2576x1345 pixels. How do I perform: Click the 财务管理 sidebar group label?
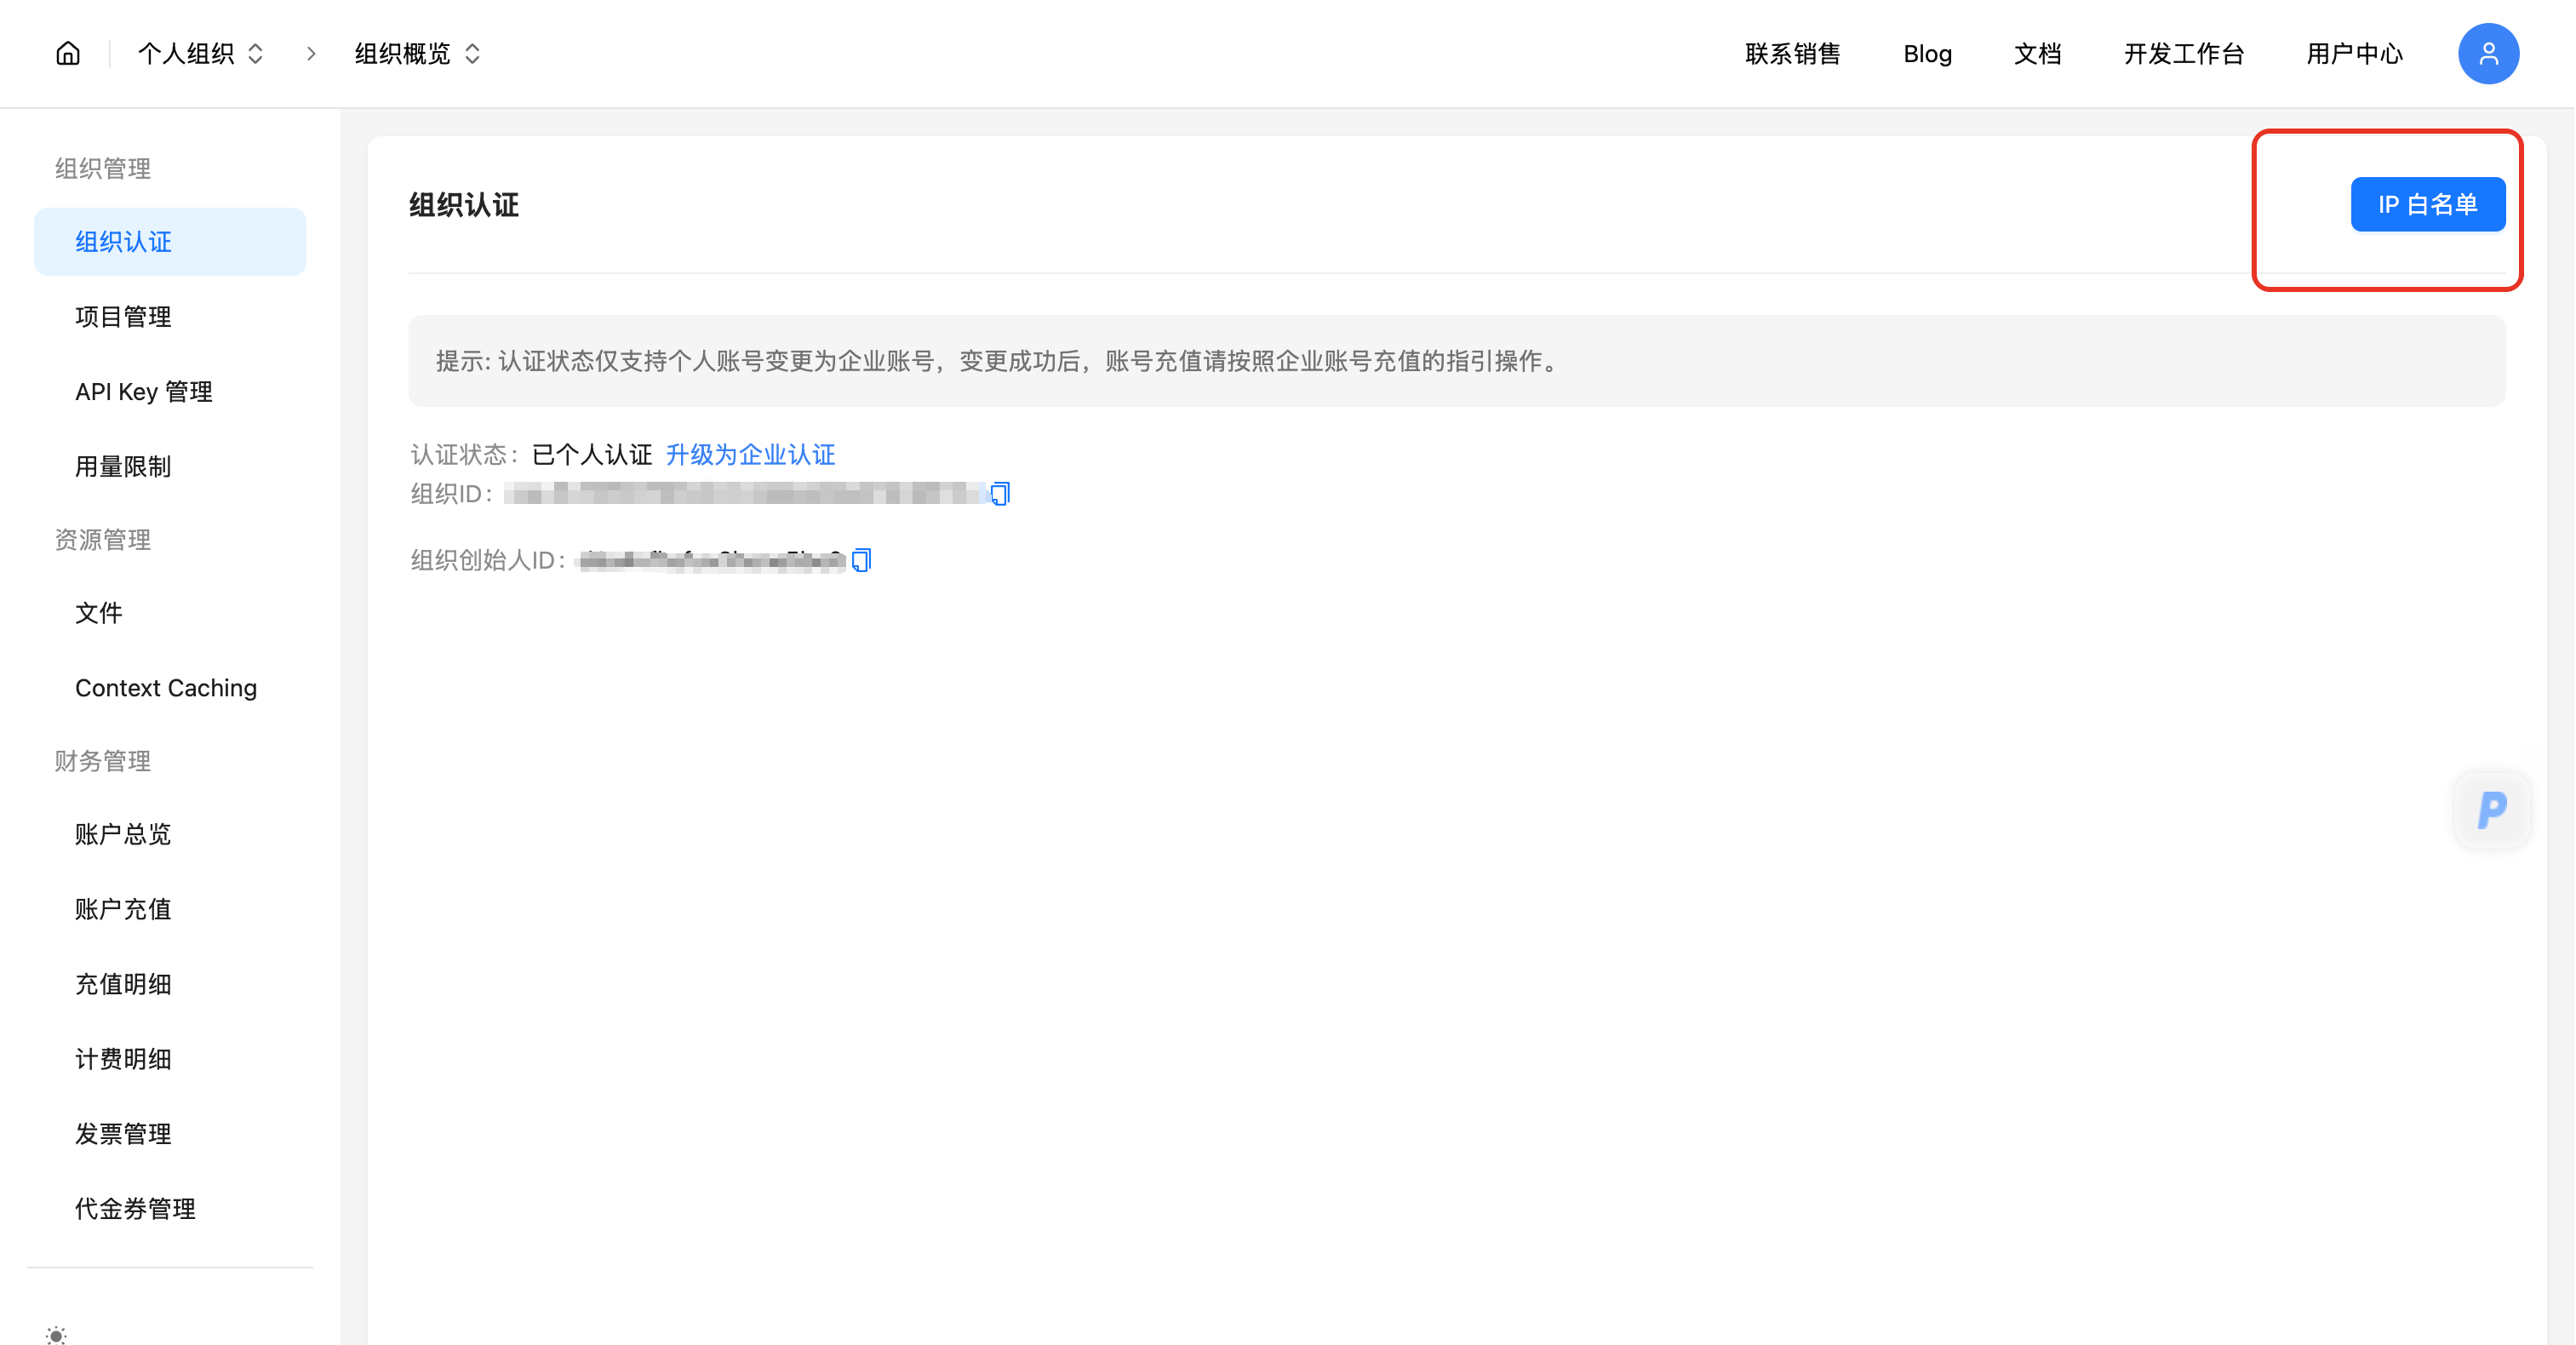tap(103, 761)
